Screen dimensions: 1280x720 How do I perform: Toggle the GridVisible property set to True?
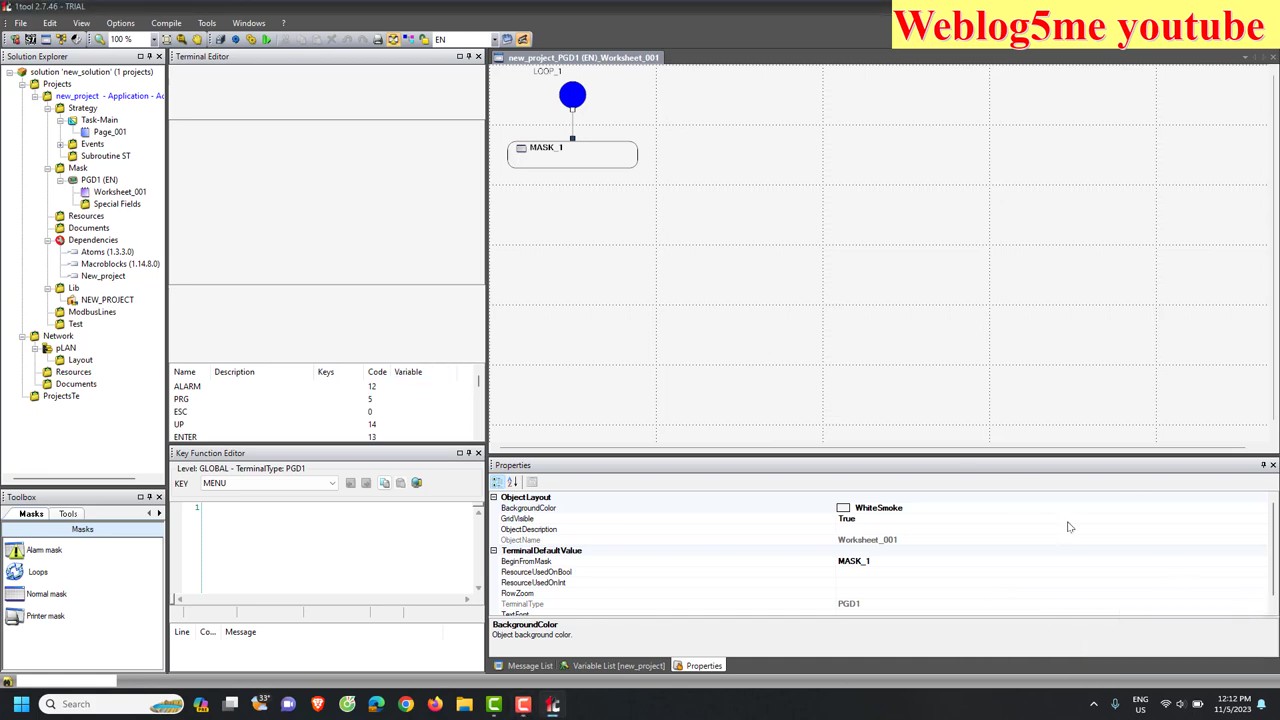pyautogui.click(x=847, y=518)
